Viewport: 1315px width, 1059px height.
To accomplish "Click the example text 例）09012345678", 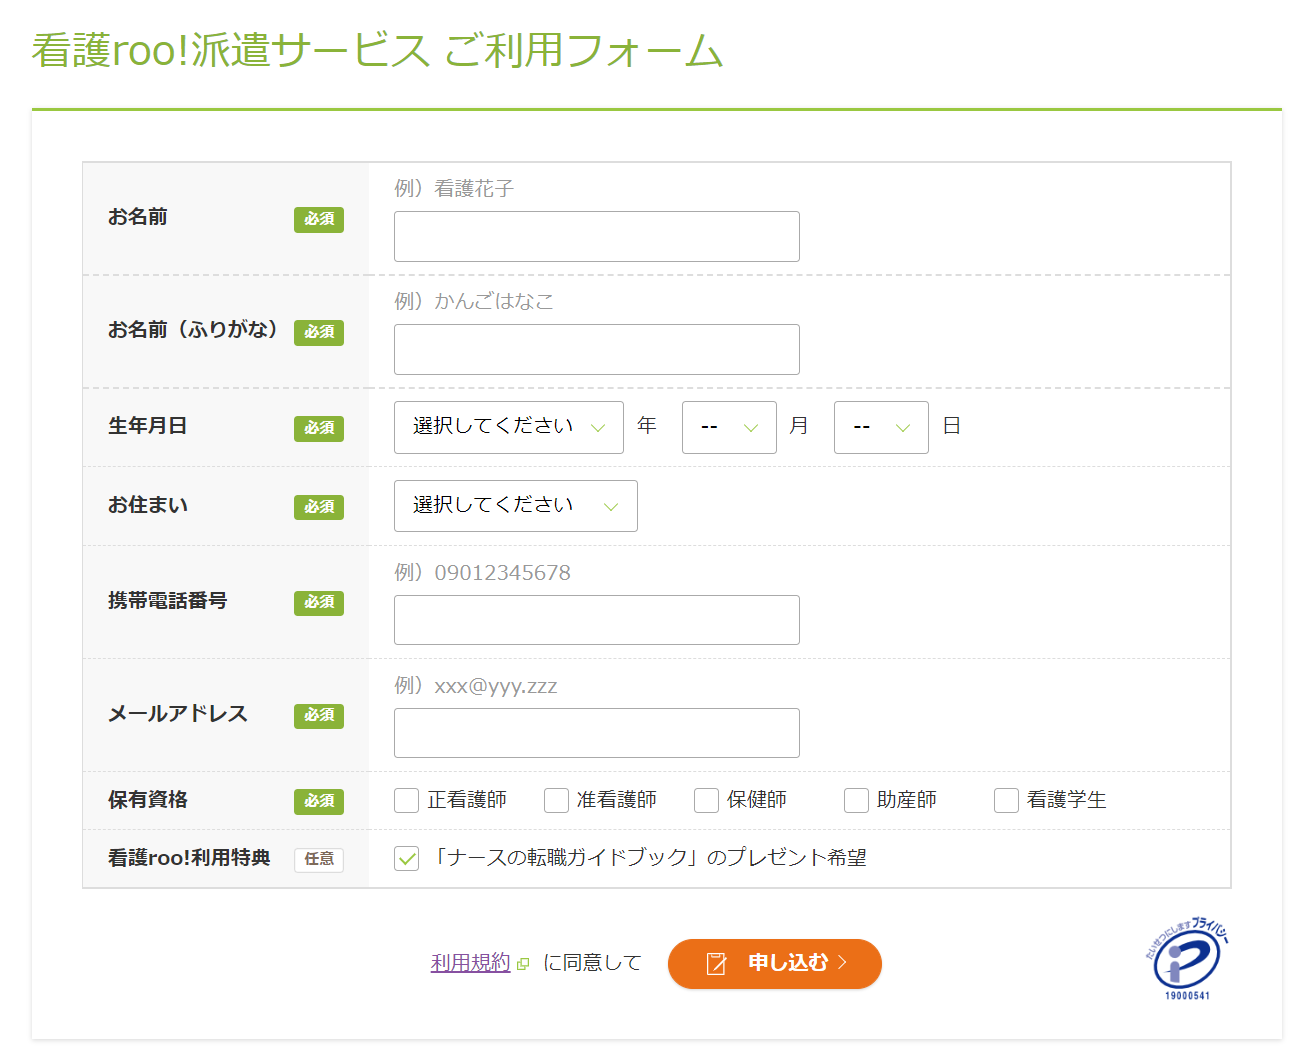I will (x=482, y=572).
